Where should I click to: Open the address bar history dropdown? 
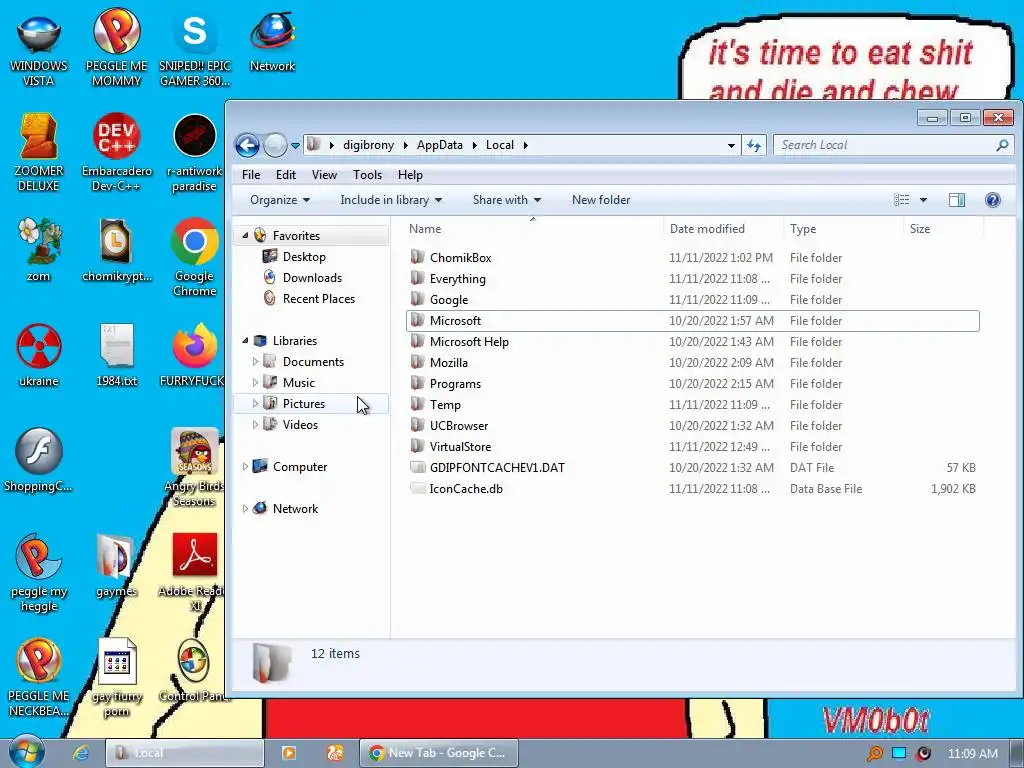tap(731, 145)
